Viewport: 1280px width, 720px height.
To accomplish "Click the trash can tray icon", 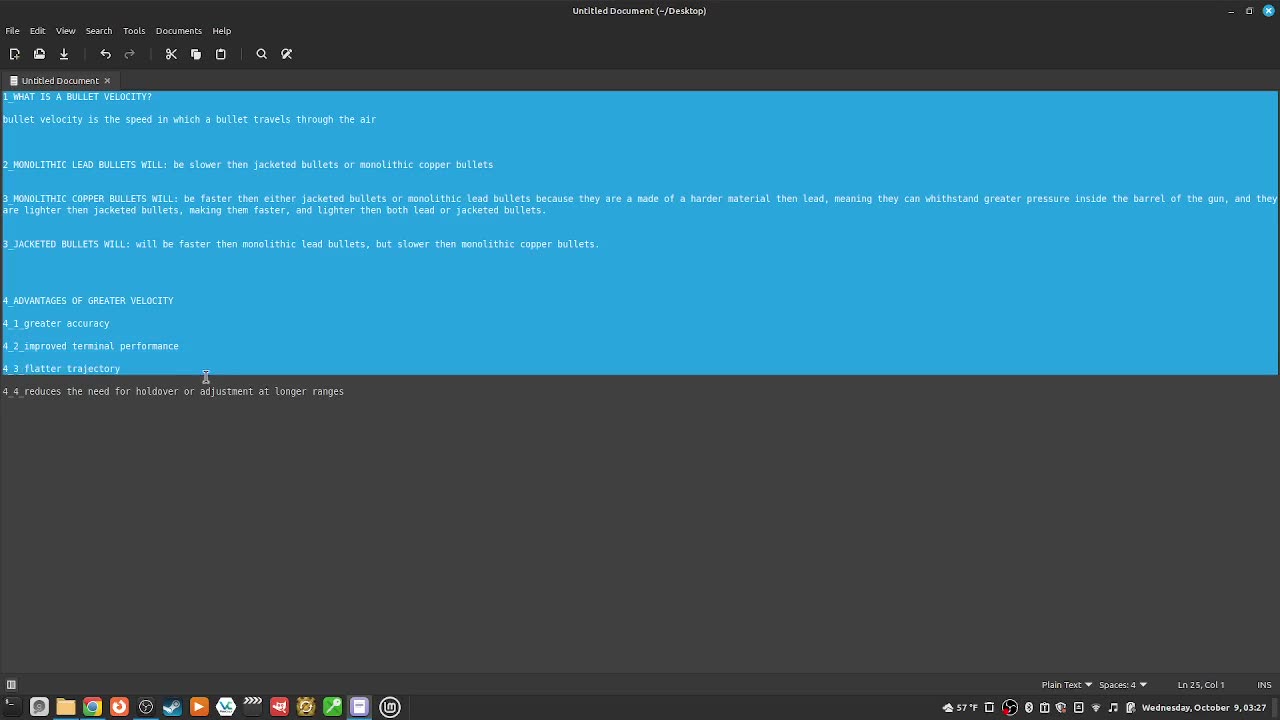I will 989,707.
